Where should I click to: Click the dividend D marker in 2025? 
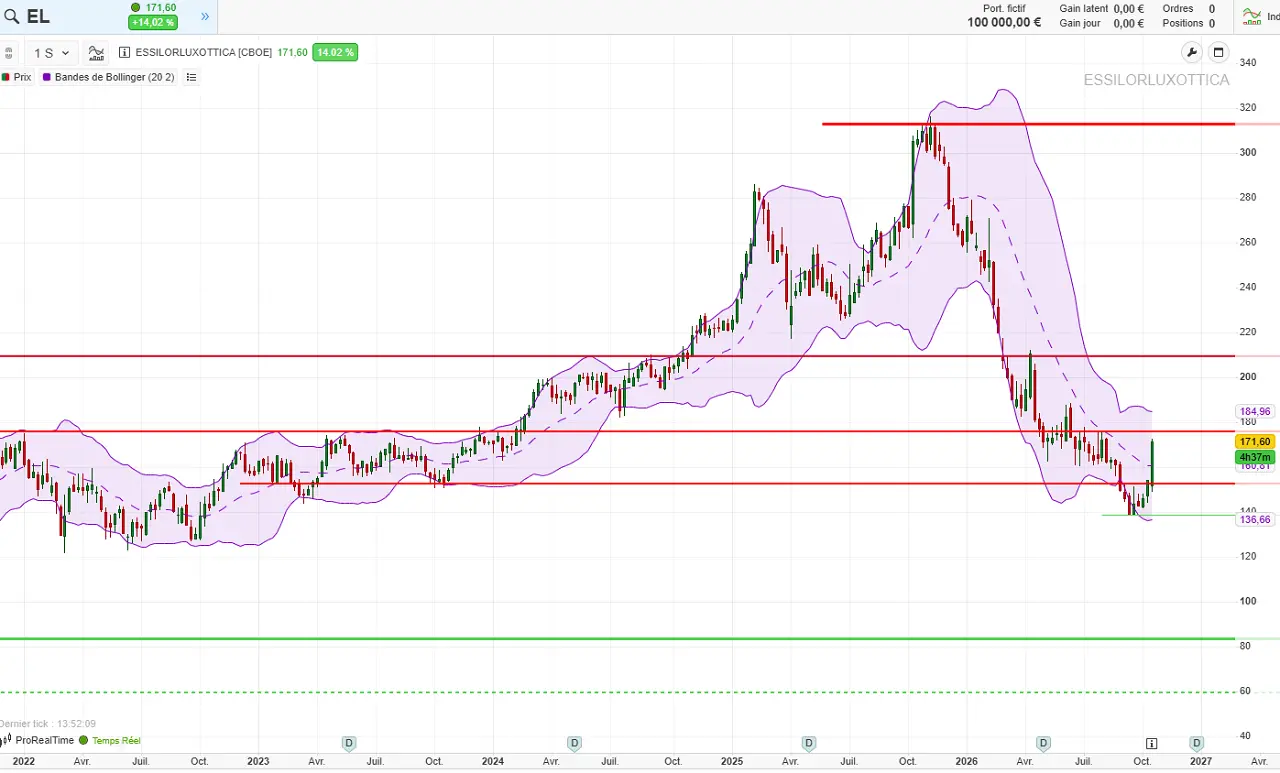click(808, 743)
